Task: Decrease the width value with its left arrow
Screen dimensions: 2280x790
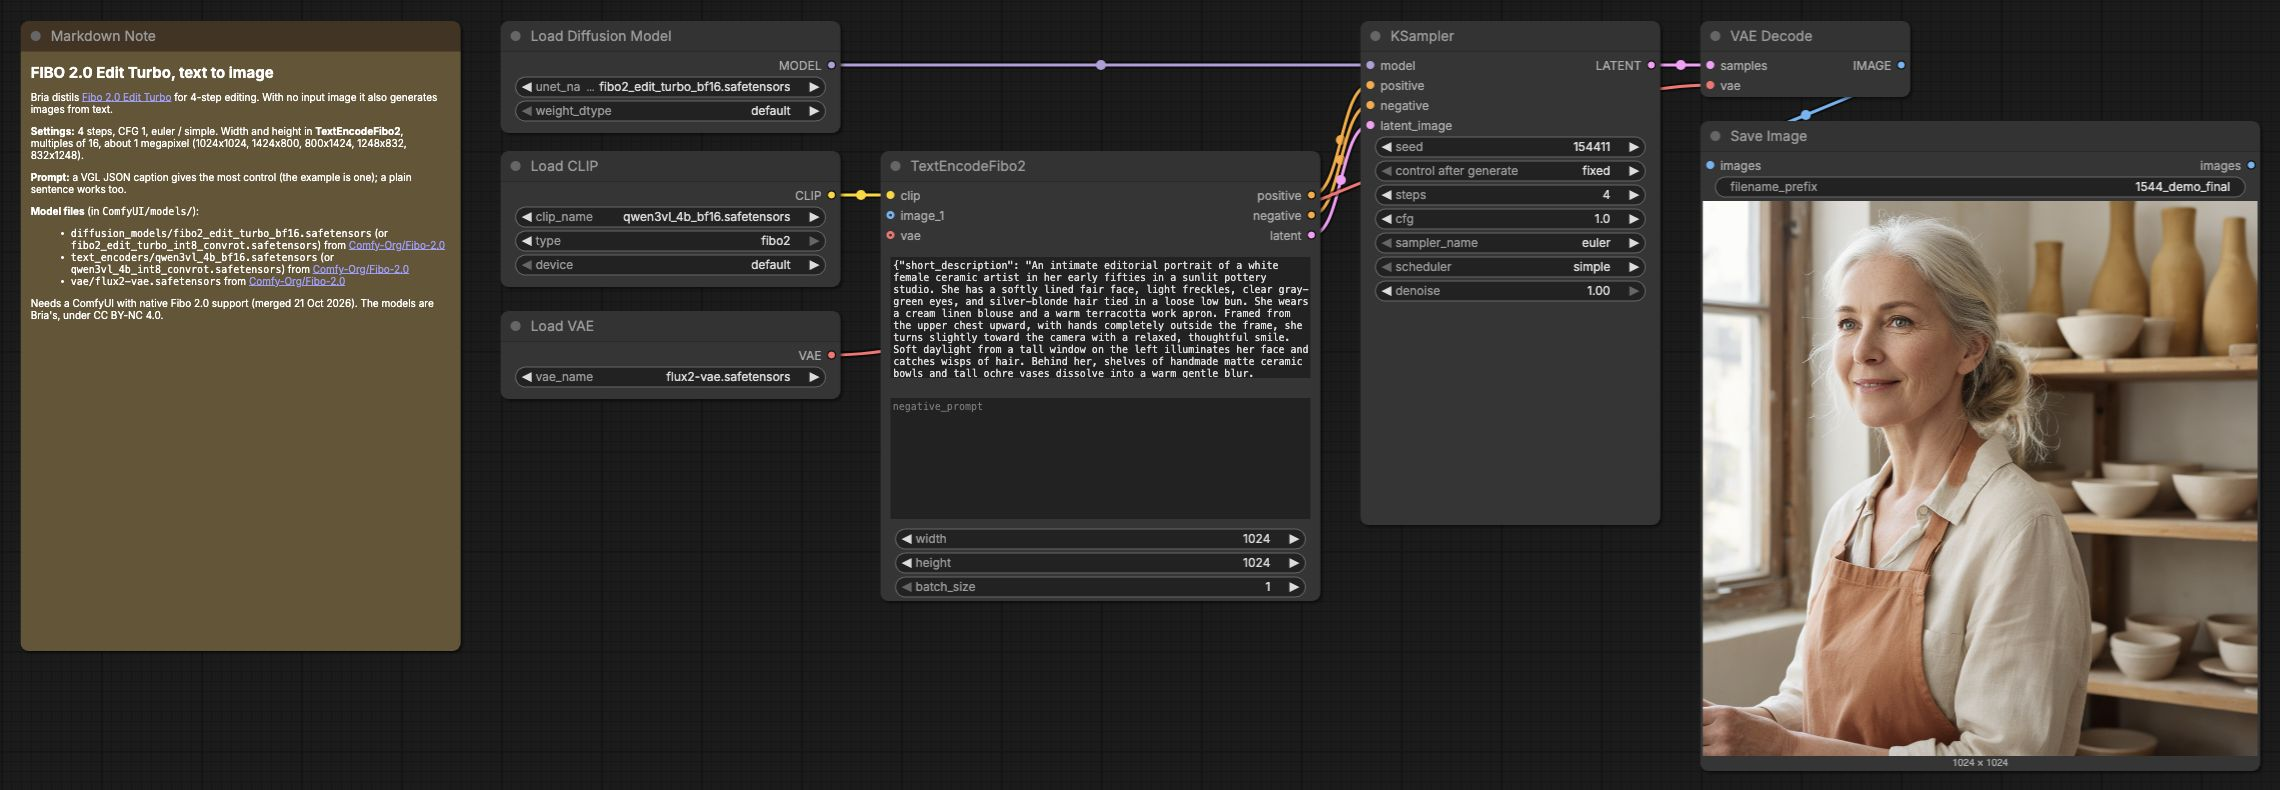Action: 907,539
